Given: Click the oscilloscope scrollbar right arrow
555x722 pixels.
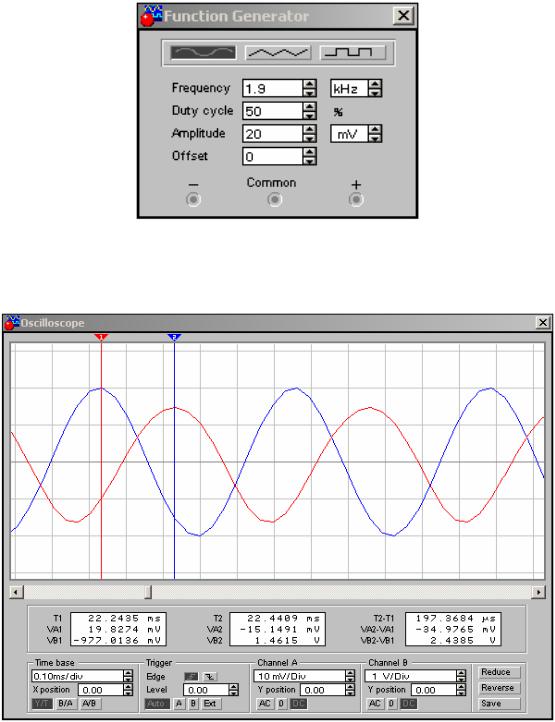Looking at the screenshot, I should [538, 592].
